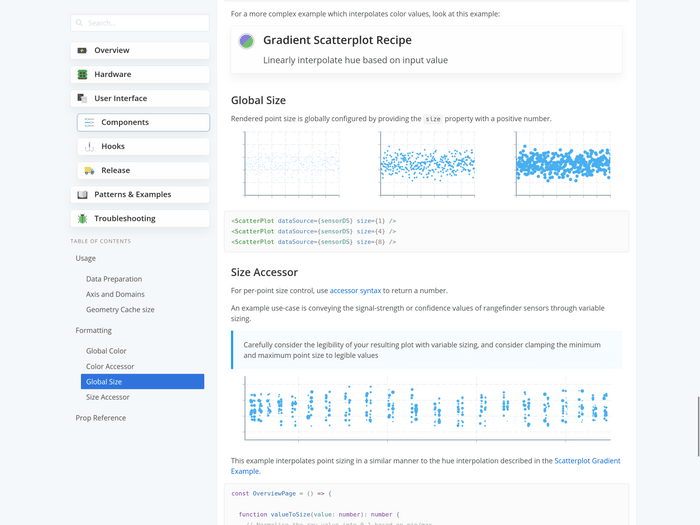Click the Release truck icon

(x=89, y=170)
